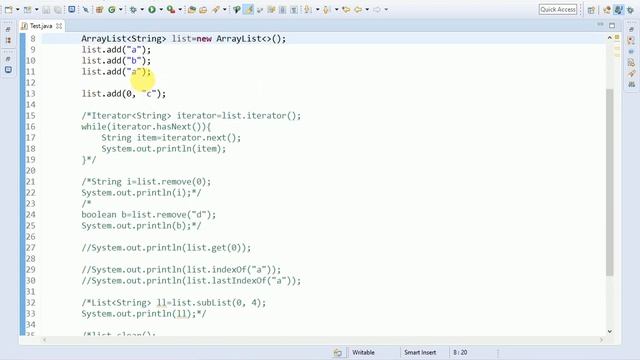
Task: Click line 8 ArrayList declaration
Action: tap(184, 39)
